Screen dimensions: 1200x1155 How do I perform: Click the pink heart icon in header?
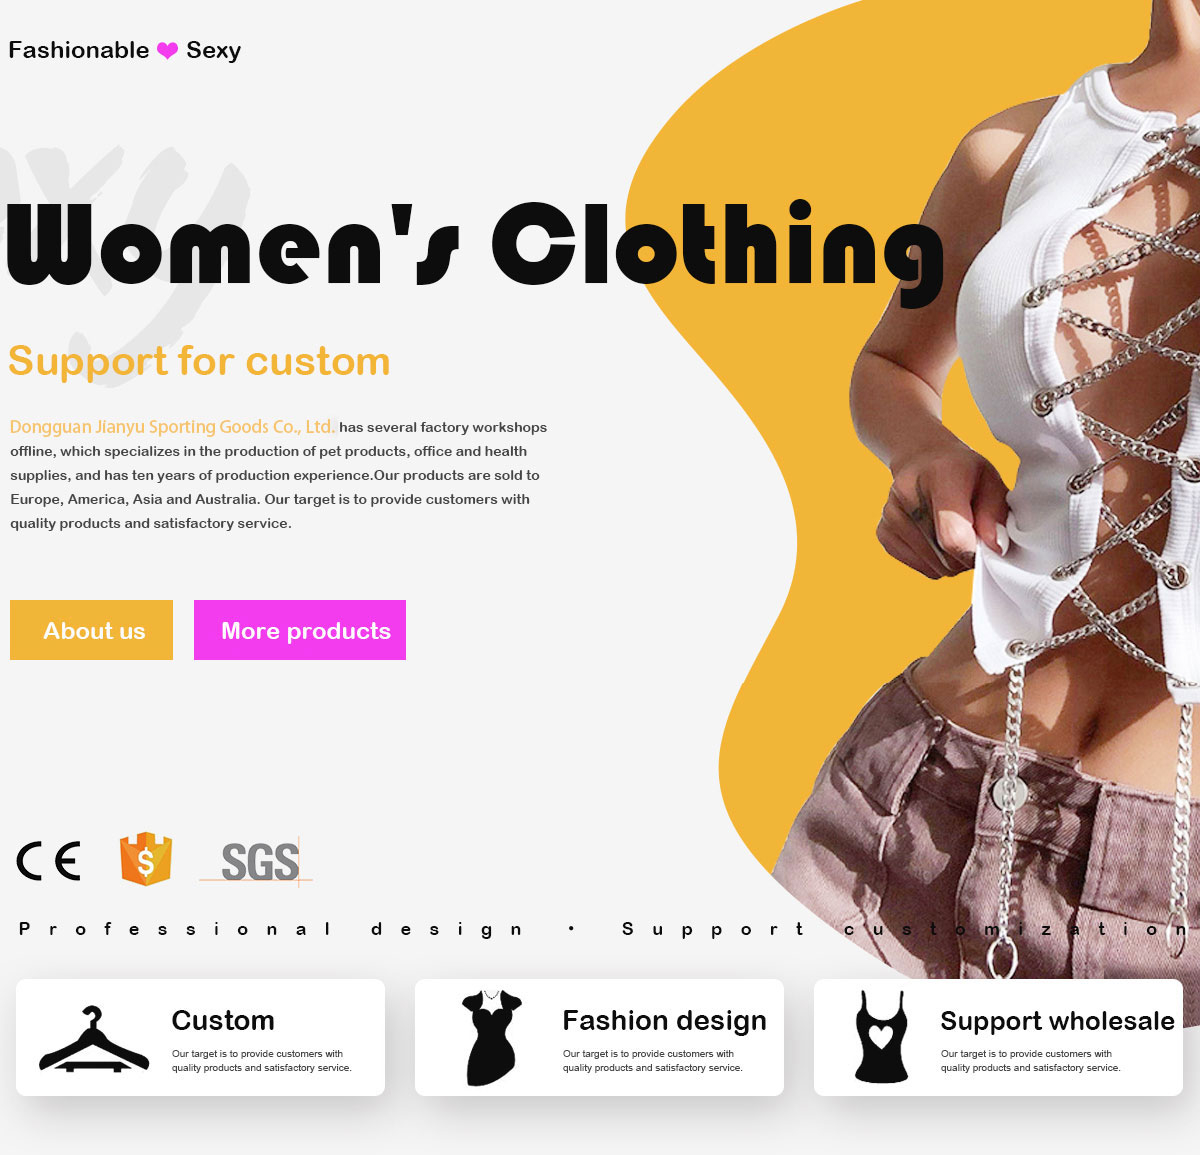(x=167, y=50)
